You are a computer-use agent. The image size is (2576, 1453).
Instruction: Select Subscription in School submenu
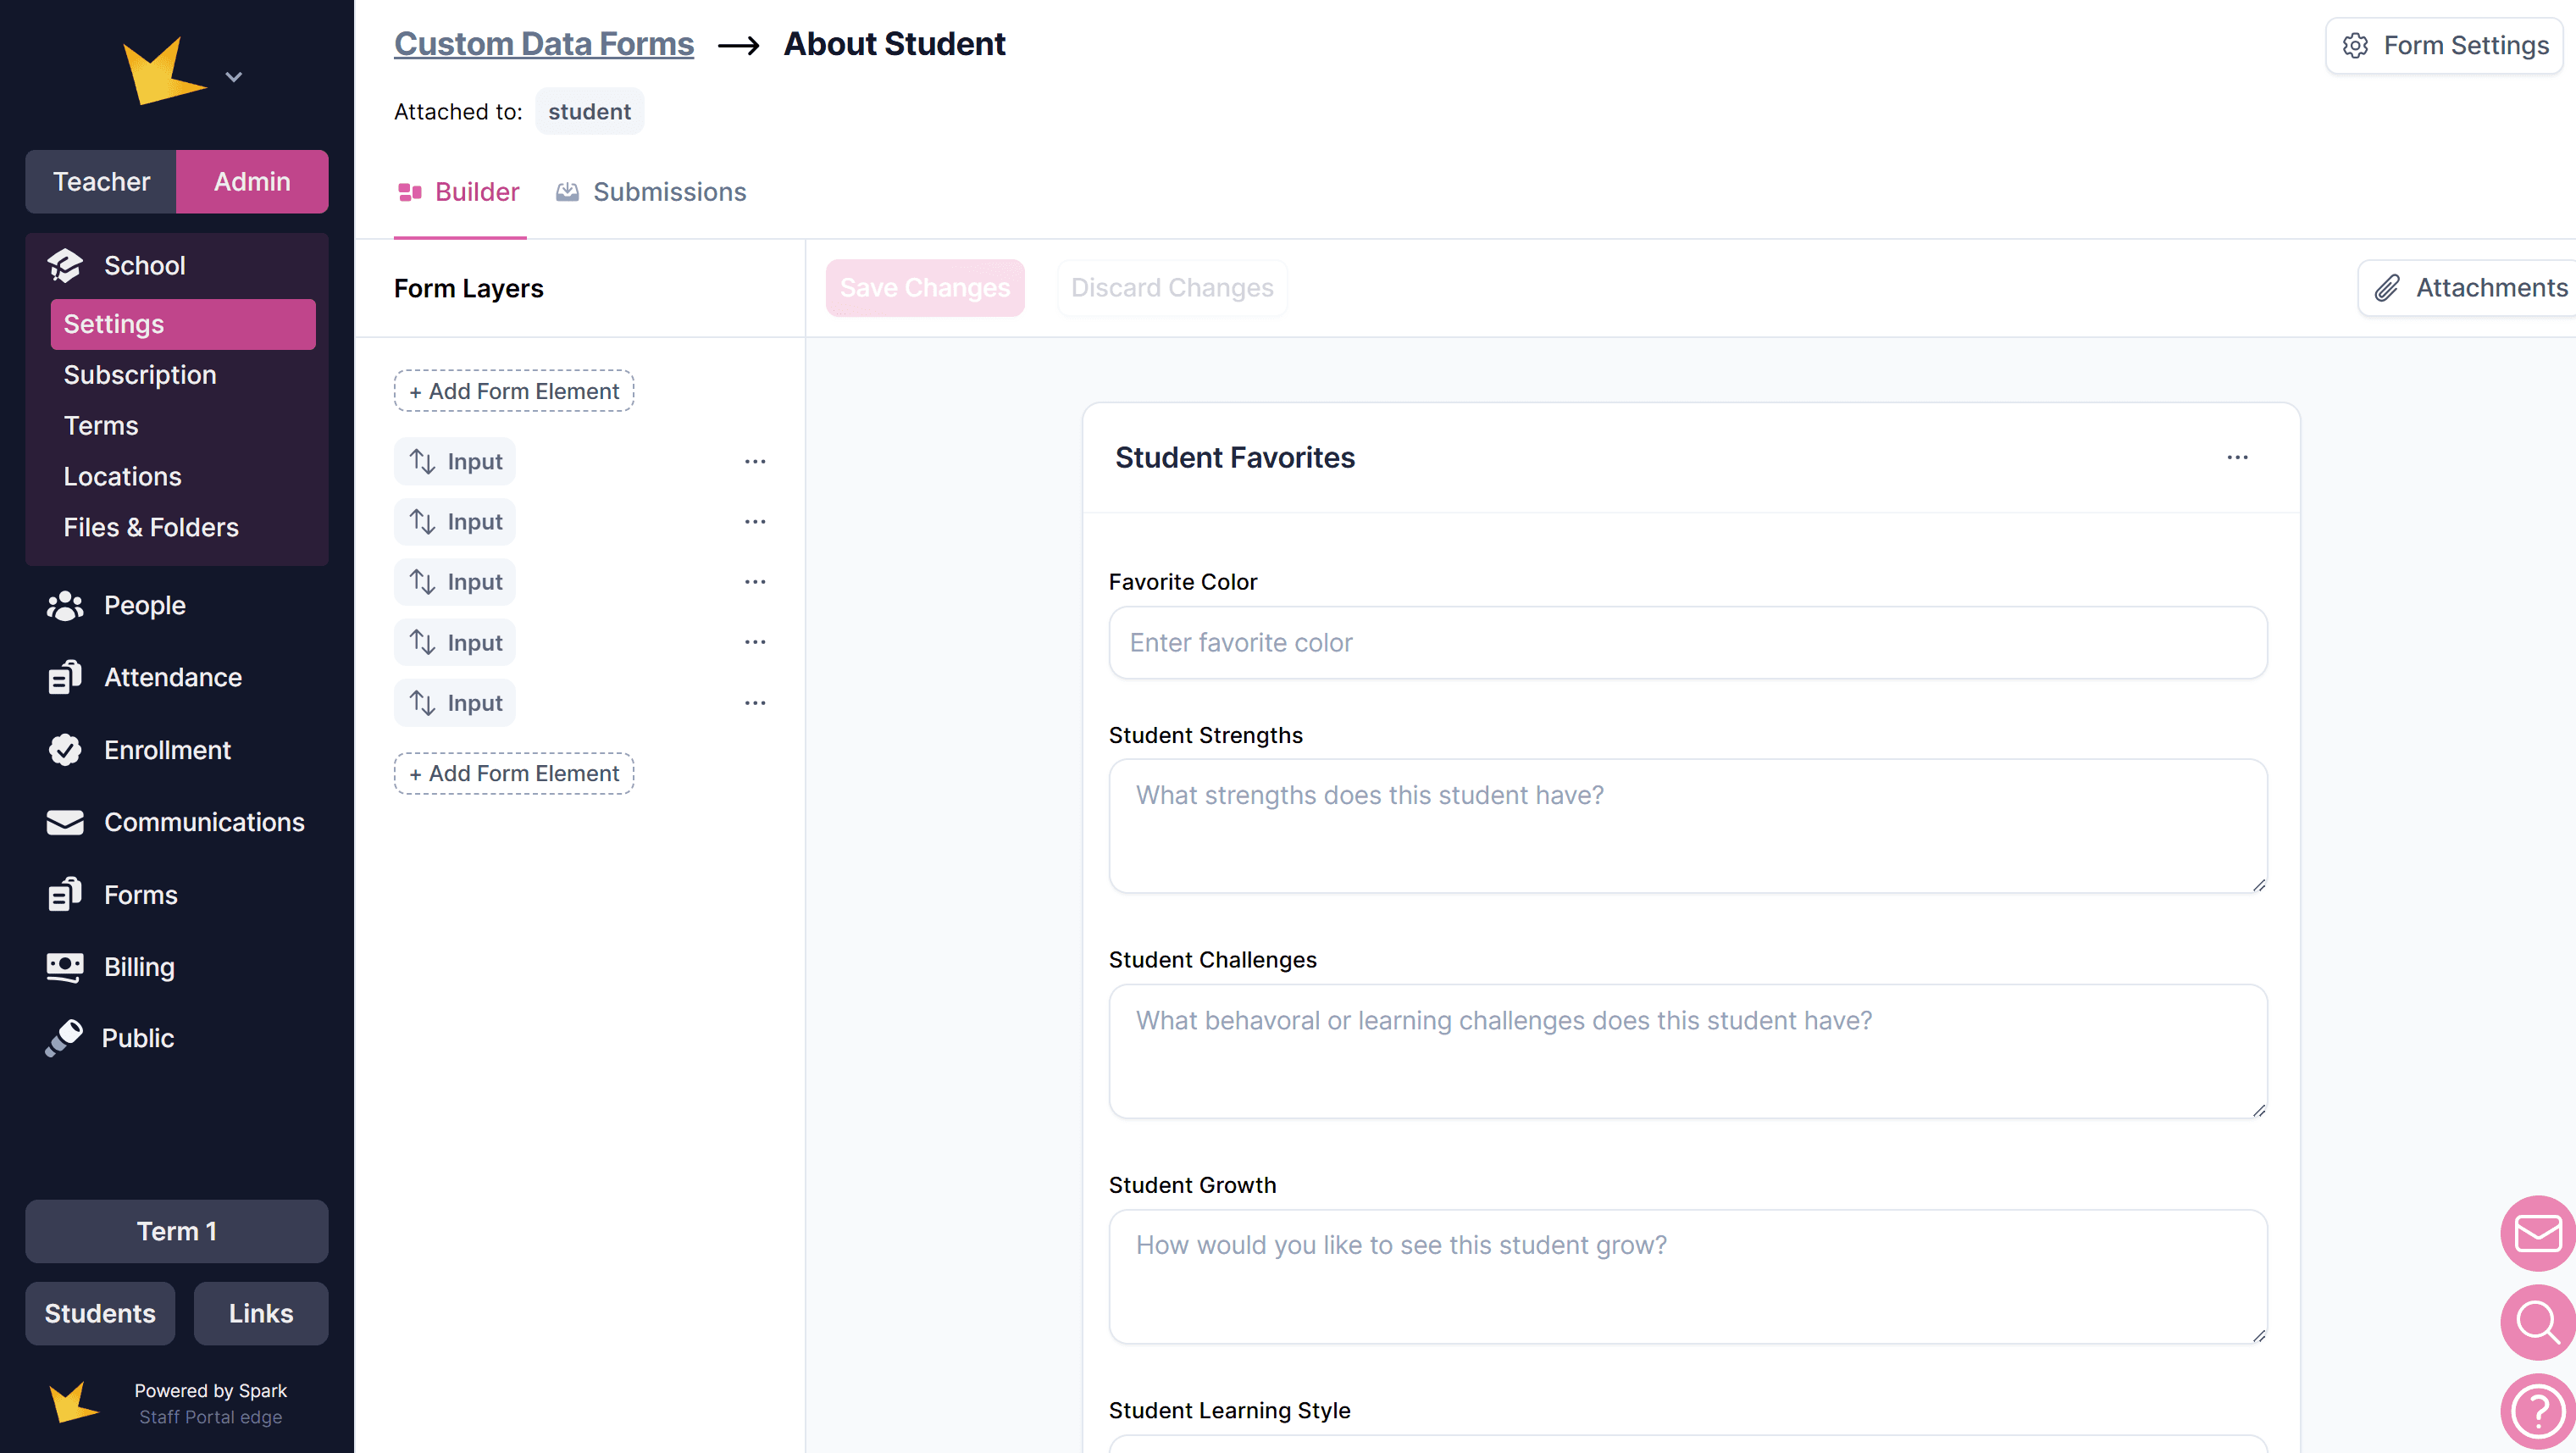(140, 375)
